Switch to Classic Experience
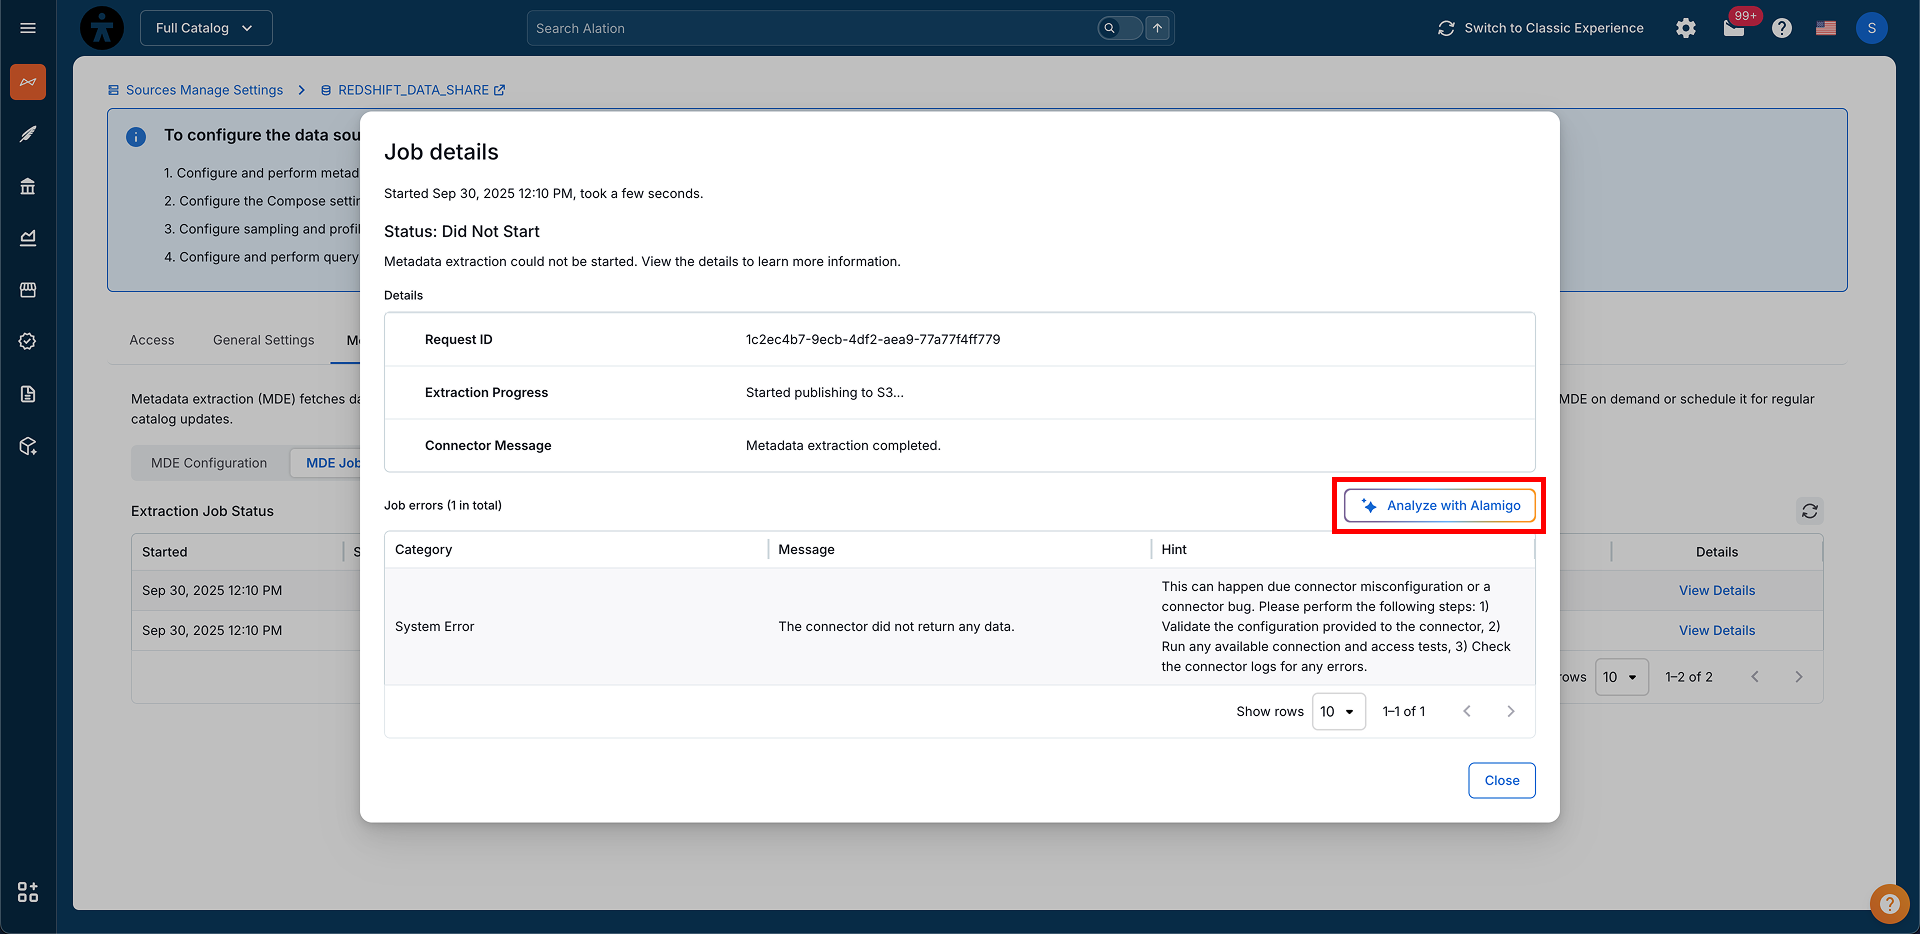The image size is (1920, 934). [x=1541, y=28]
